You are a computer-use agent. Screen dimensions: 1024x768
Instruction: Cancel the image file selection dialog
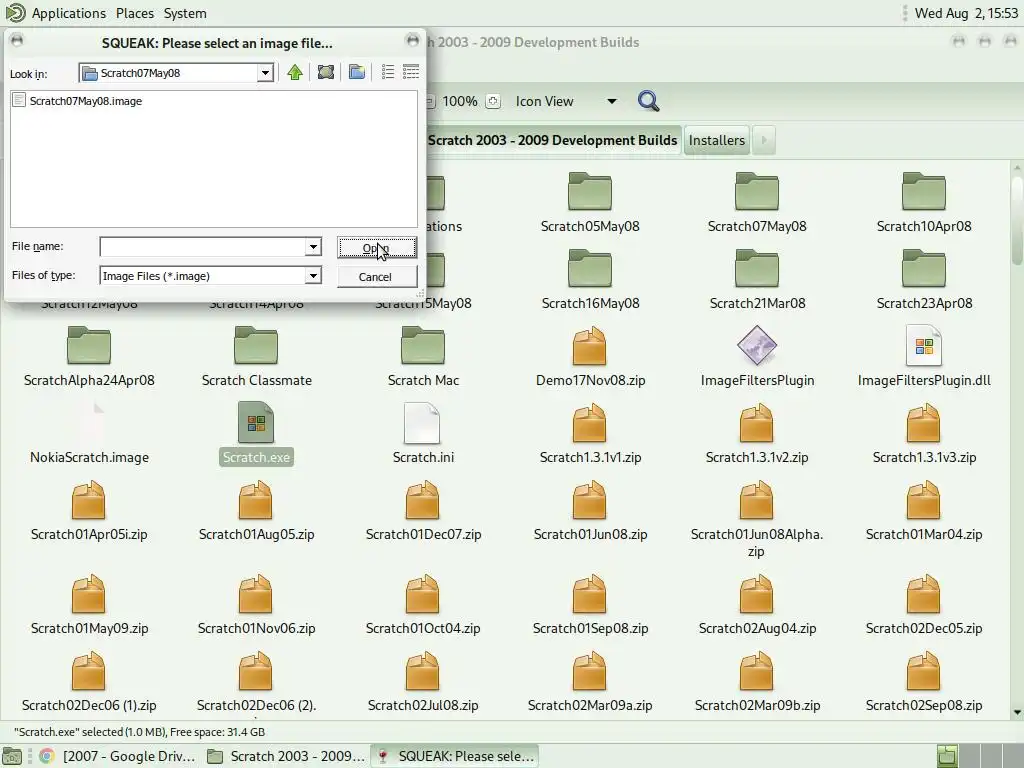coord(376,277)
